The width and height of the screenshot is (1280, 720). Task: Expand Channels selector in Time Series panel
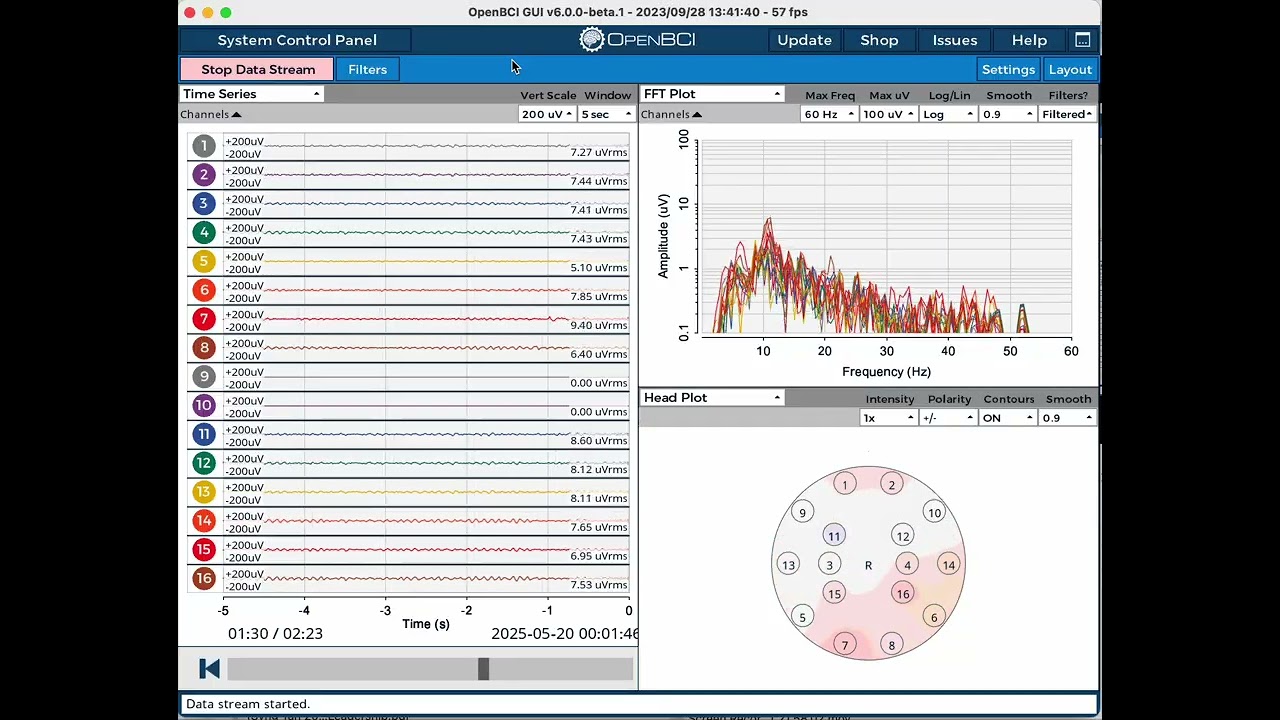(x=211, y=114)
